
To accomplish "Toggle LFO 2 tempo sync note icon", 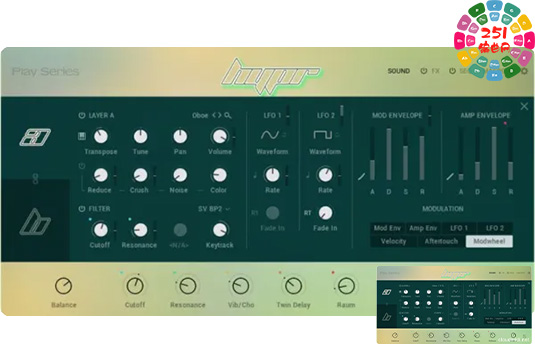I will pyautogui.click(x=308, y=175).
